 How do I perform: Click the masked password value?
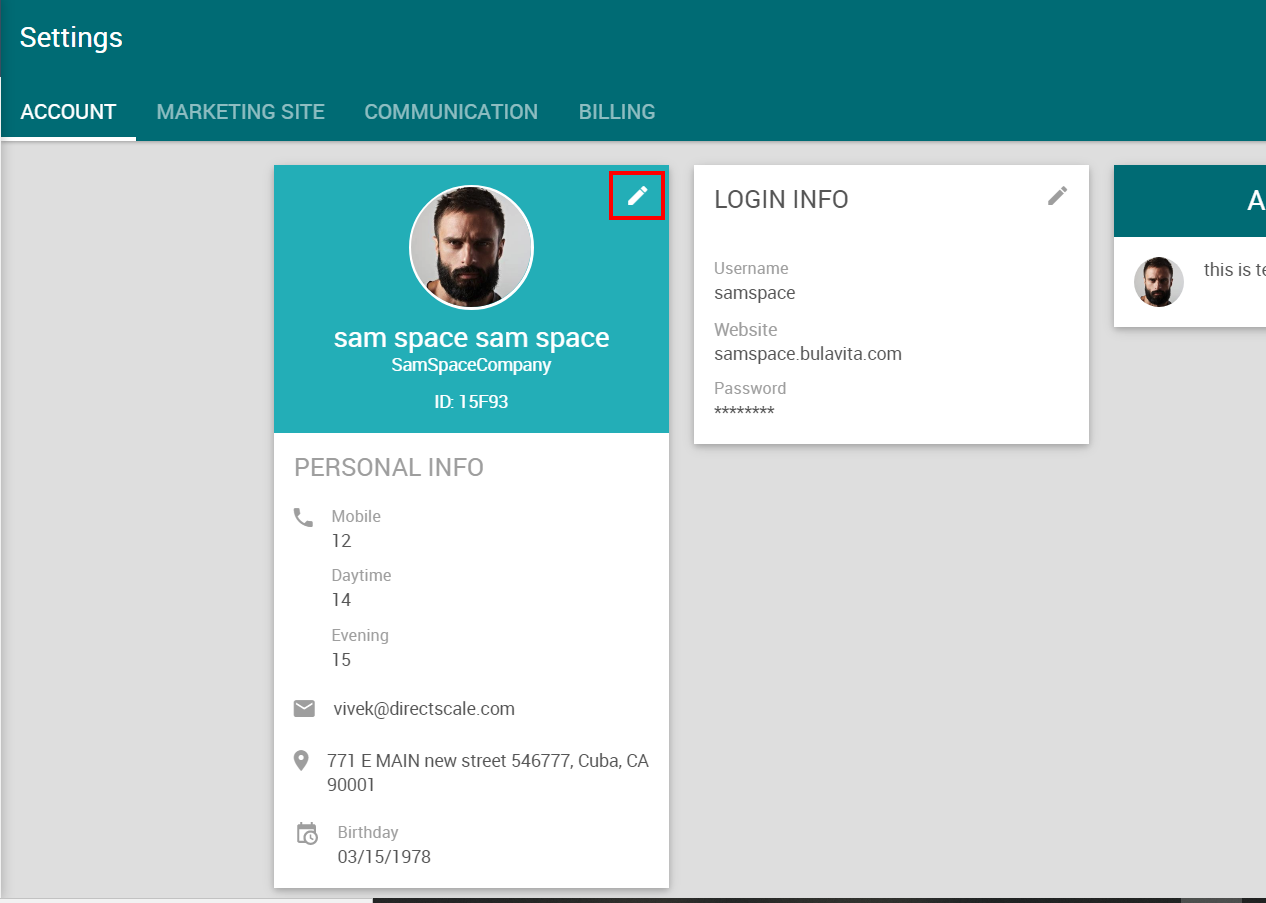(x=744, y=412)
